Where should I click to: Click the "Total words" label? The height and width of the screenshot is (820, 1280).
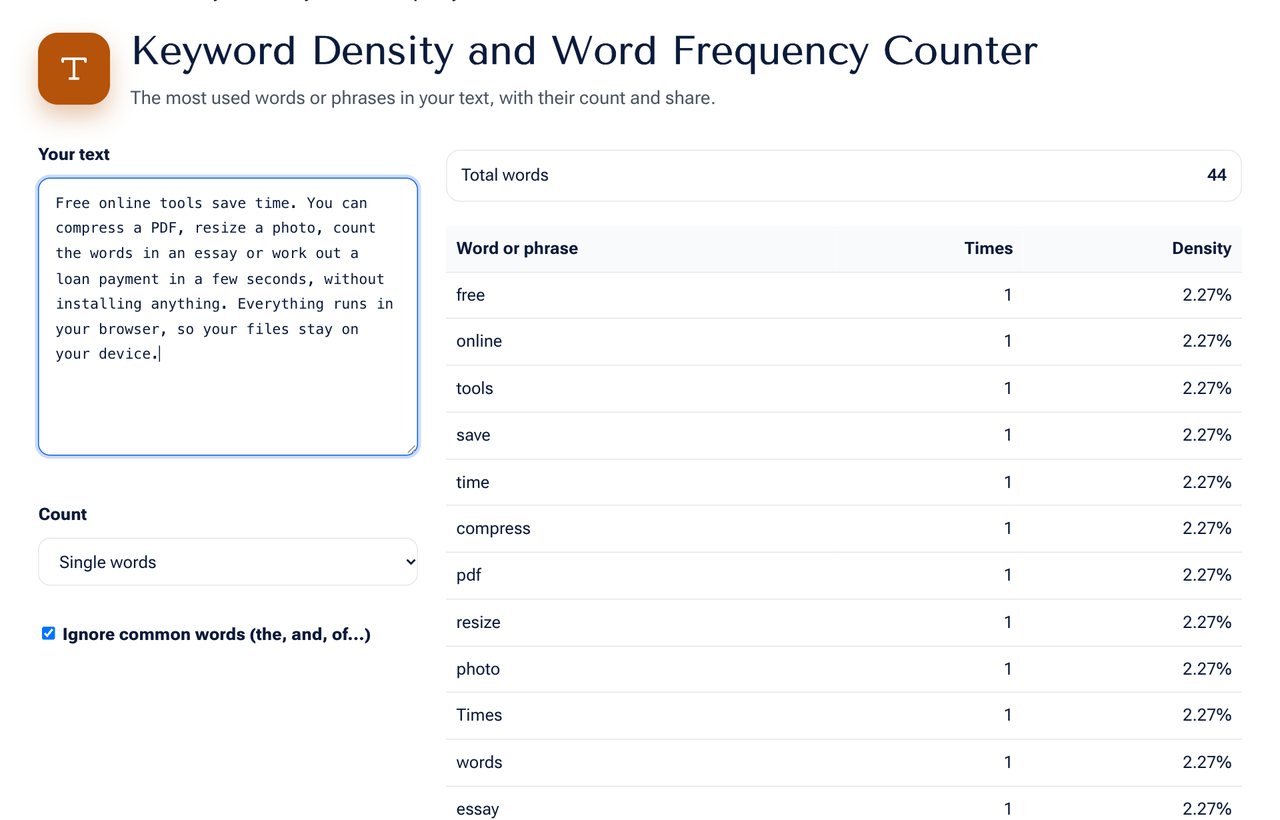(505, 175)
